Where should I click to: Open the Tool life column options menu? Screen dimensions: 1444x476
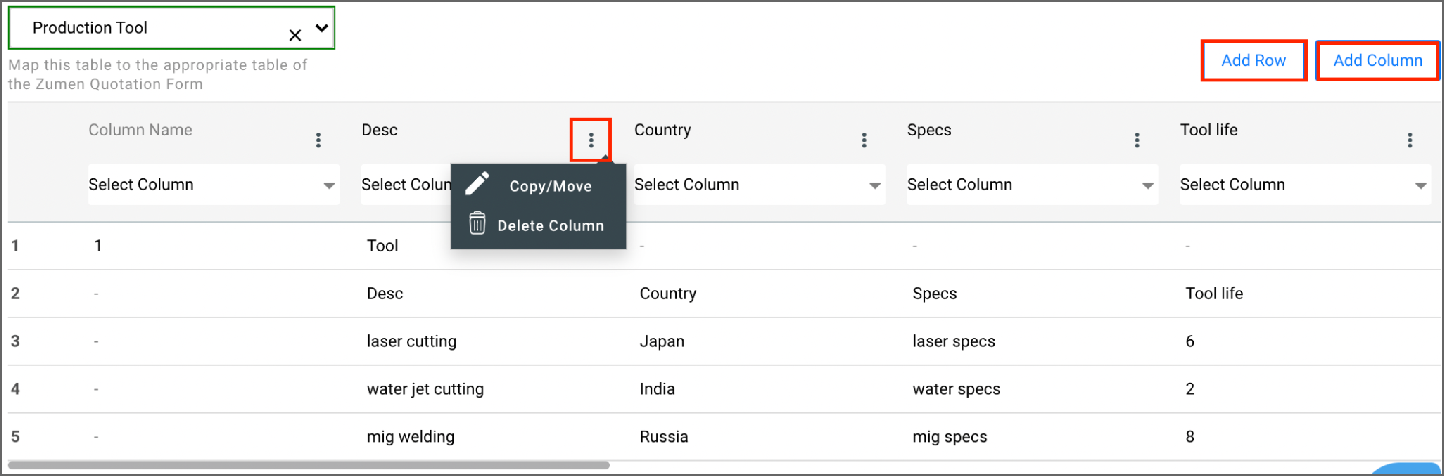coord(1410,140)
